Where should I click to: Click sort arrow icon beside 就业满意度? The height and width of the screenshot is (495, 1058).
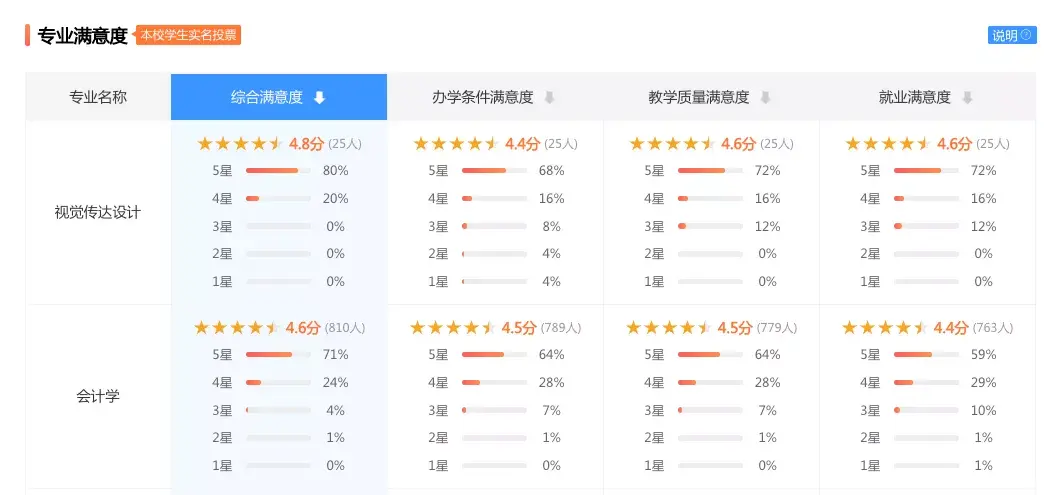pyautogui.click(x=967, y=98)
